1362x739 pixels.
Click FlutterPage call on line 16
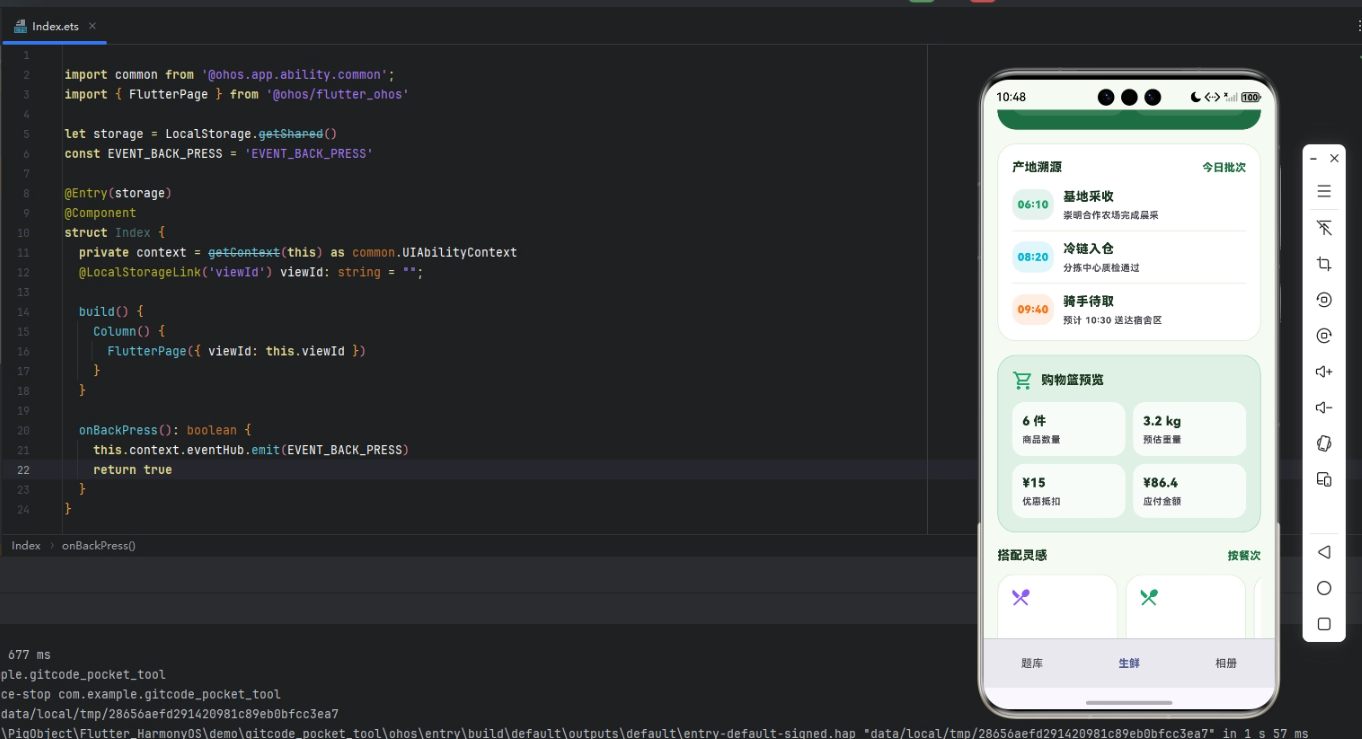pyautogui.click(x=147, y=351)
